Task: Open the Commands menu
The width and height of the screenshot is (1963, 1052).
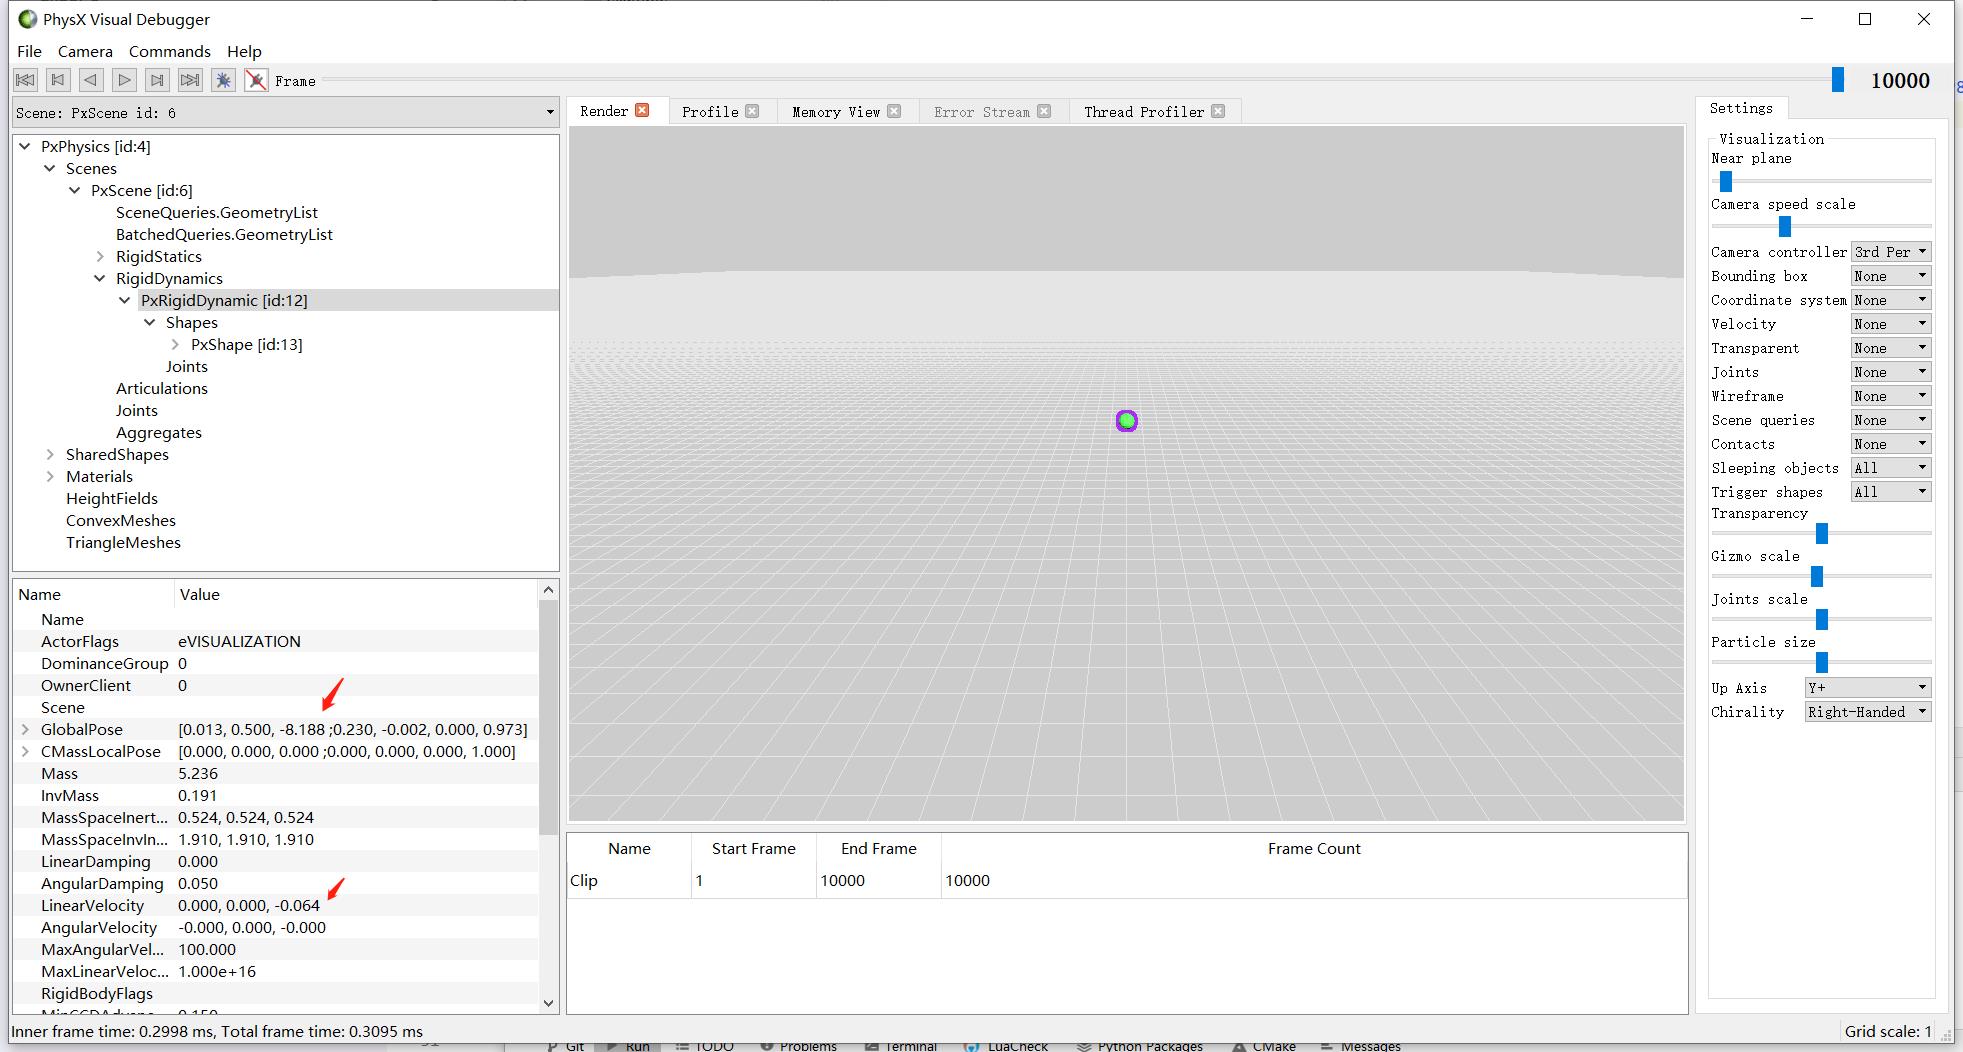Action: pos(170,51)
